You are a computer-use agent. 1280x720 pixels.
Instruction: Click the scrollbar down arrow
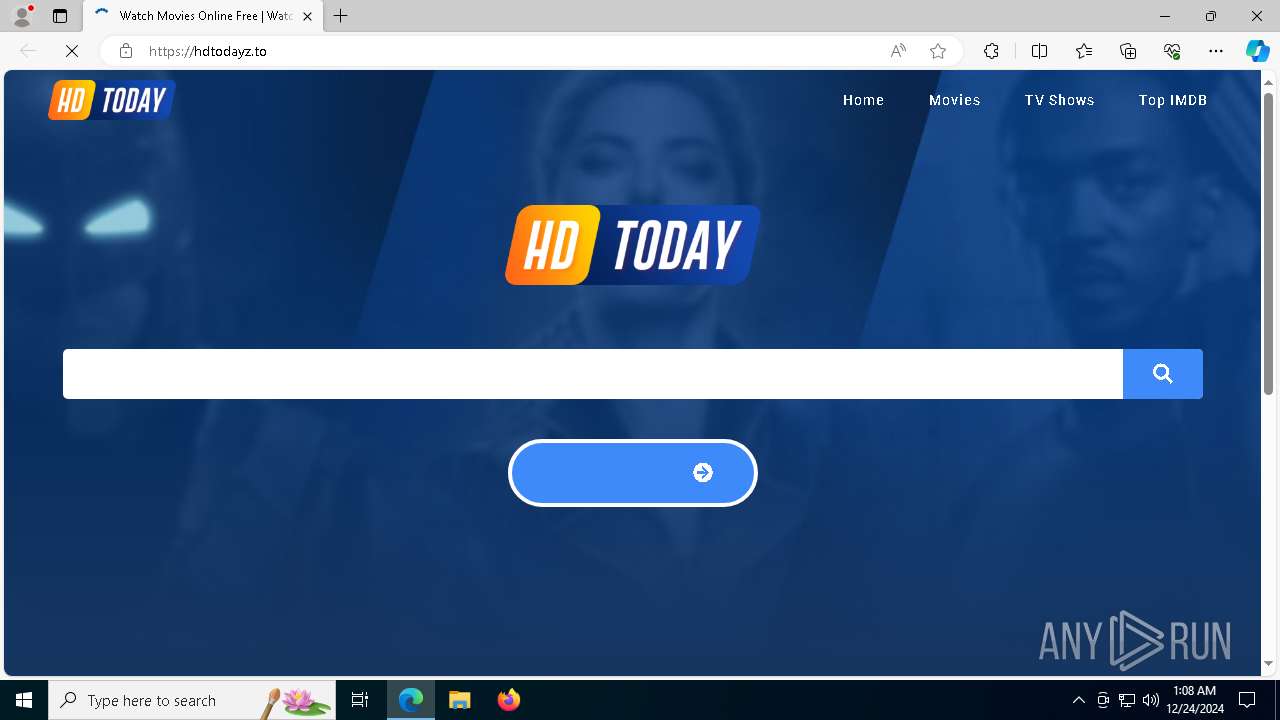(x=1268, y=663)
